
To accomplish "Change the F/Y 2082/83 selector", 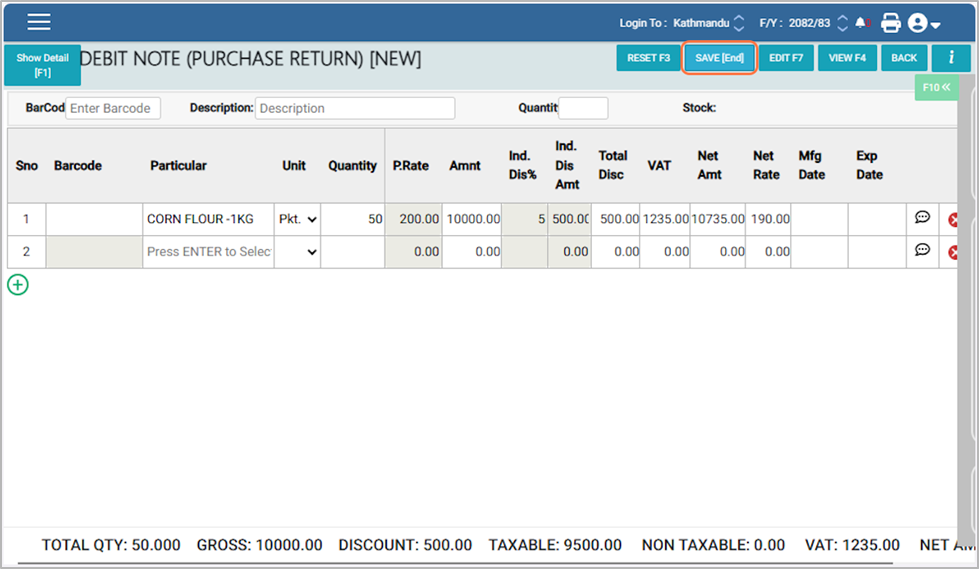I will pyautogui.click(x=818, y=23).
